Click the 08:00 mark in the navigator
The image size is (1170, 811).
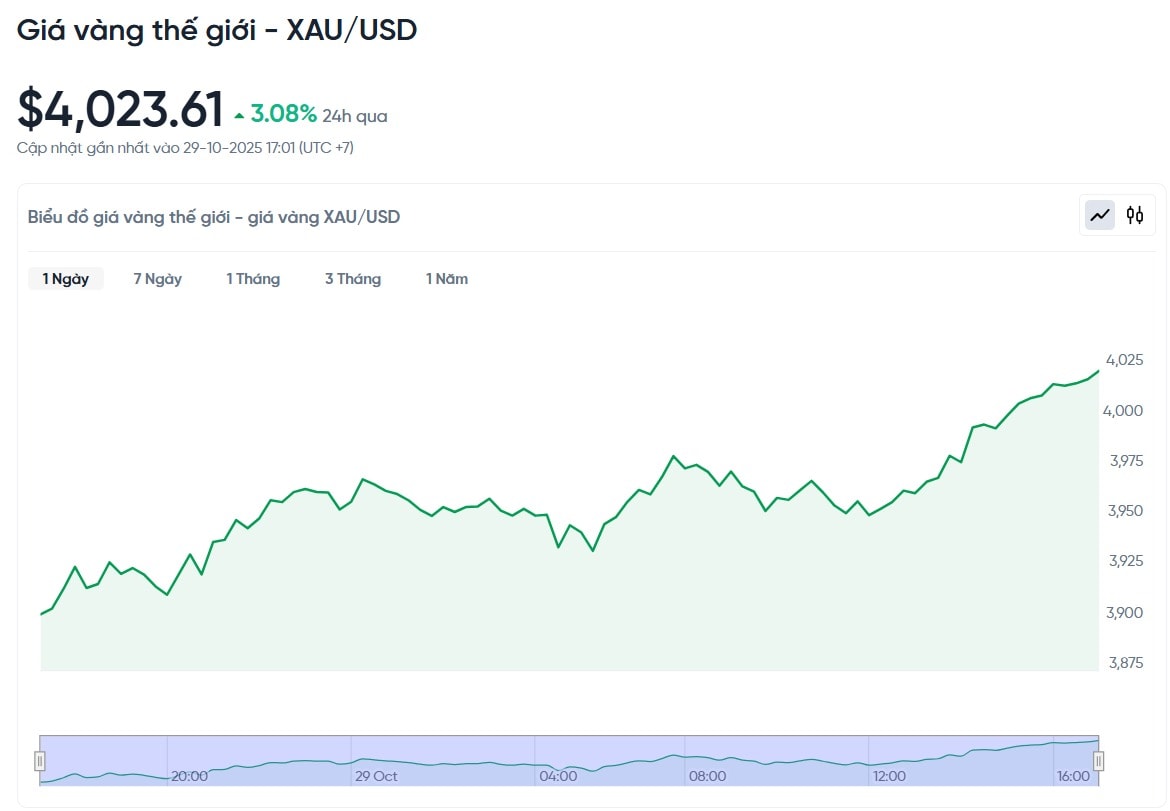coord(707,776)
